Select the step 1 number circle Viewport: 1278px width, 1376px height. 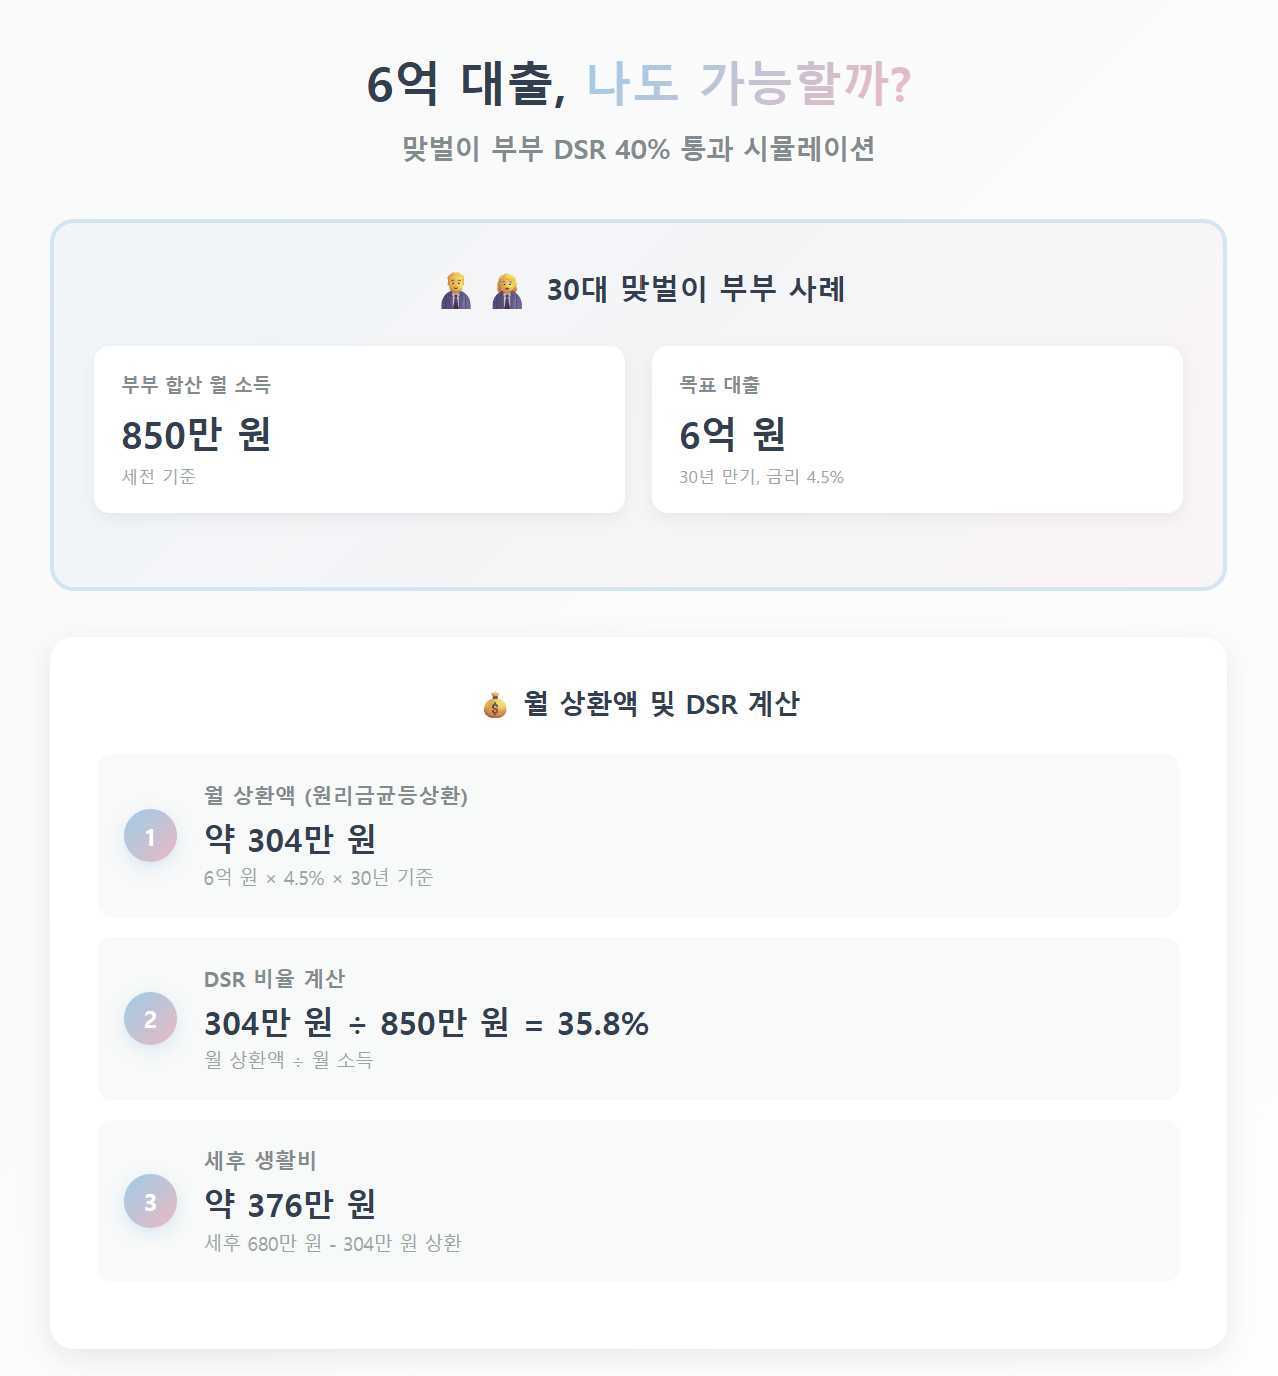pos(150,836)
